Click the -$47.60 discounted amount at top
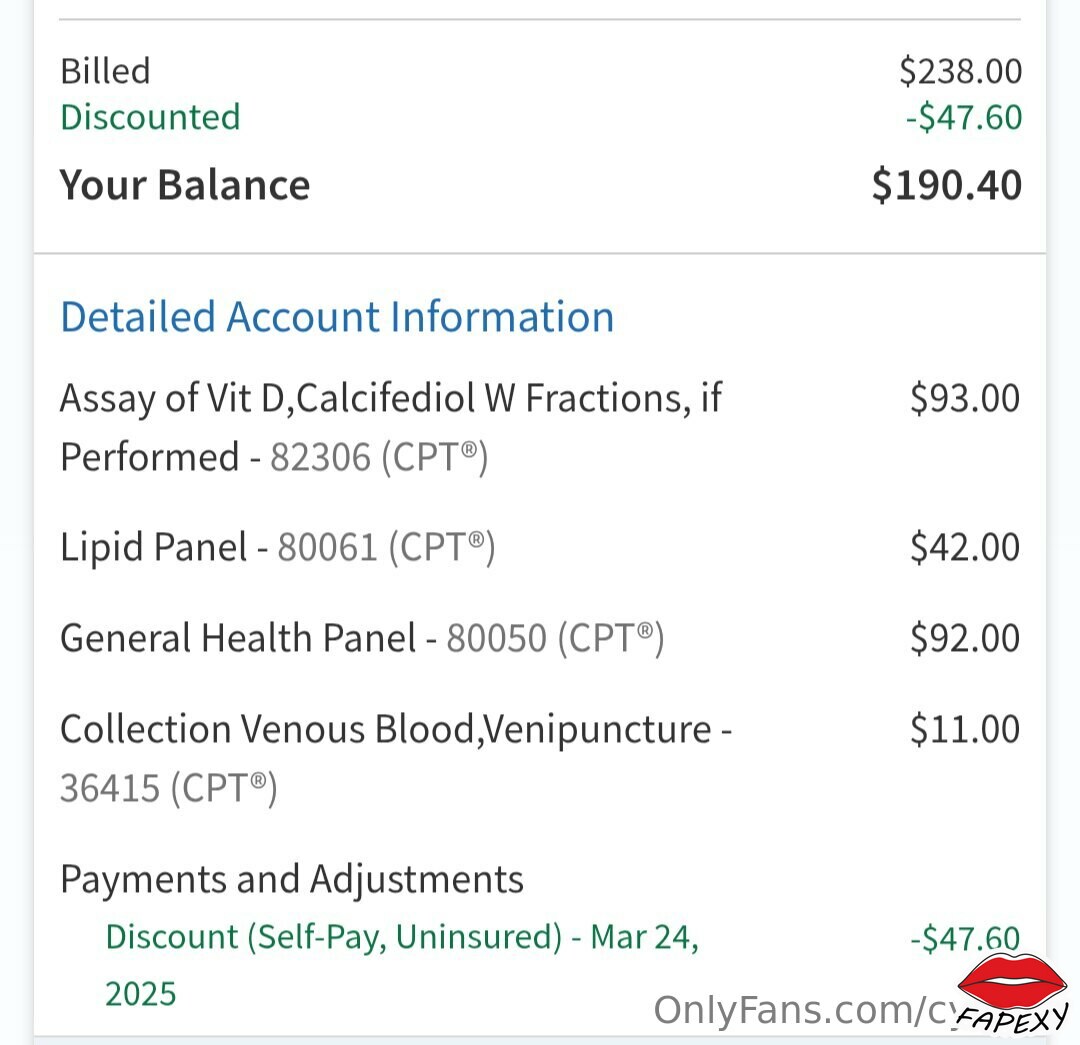This screenshot has width=1080, height=1045. (964, 117)
